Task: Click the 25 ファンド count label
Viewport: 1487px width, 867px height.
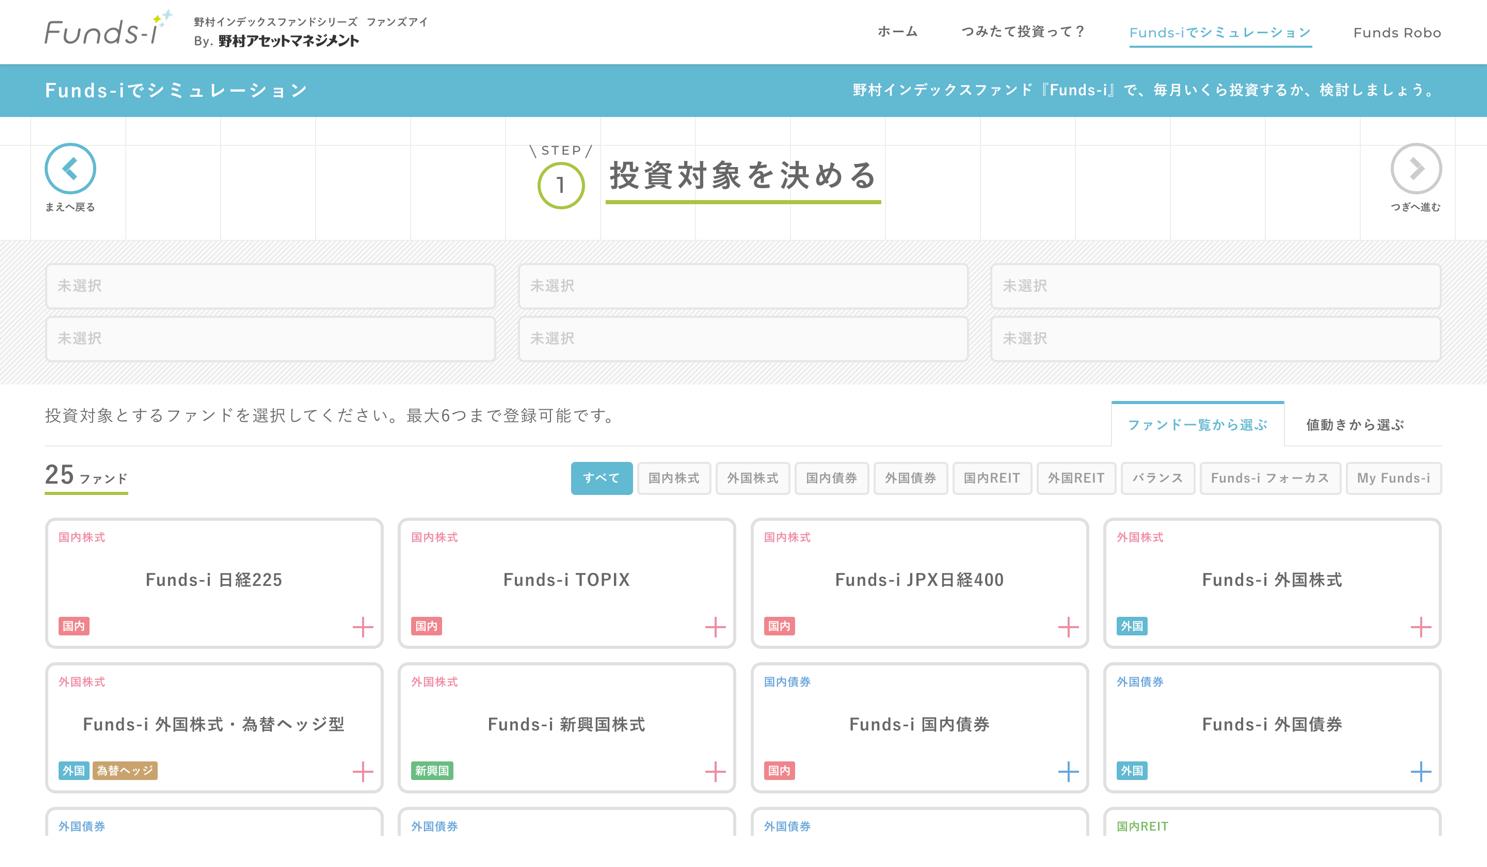Action: (86, 476)
